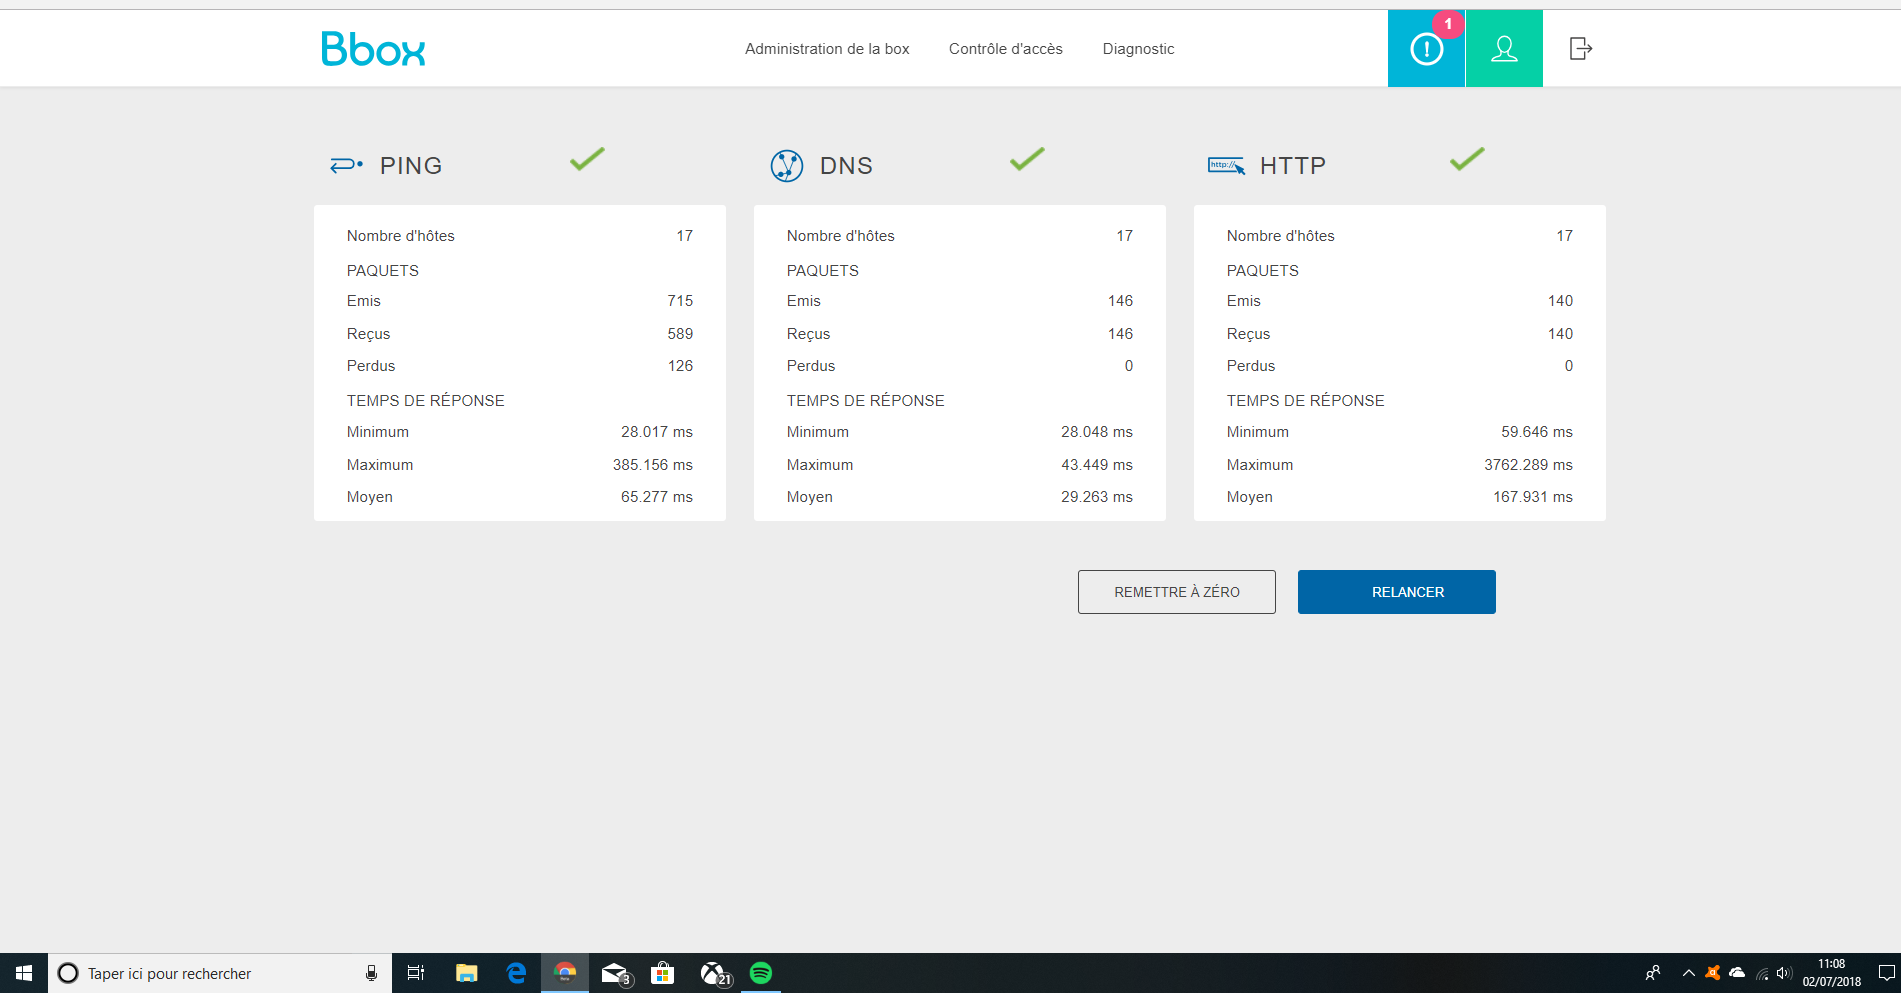The width and height of the screenshot is (1901, 993).
Task: Open the alert notifications icon
Action: (x=1426, y=48)
